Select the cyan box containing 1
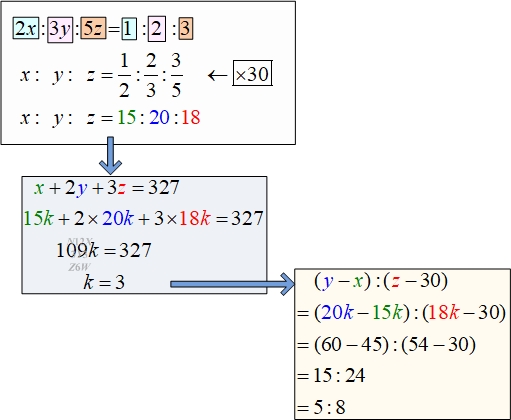This screenshot has height=420, width=511. 129,29
